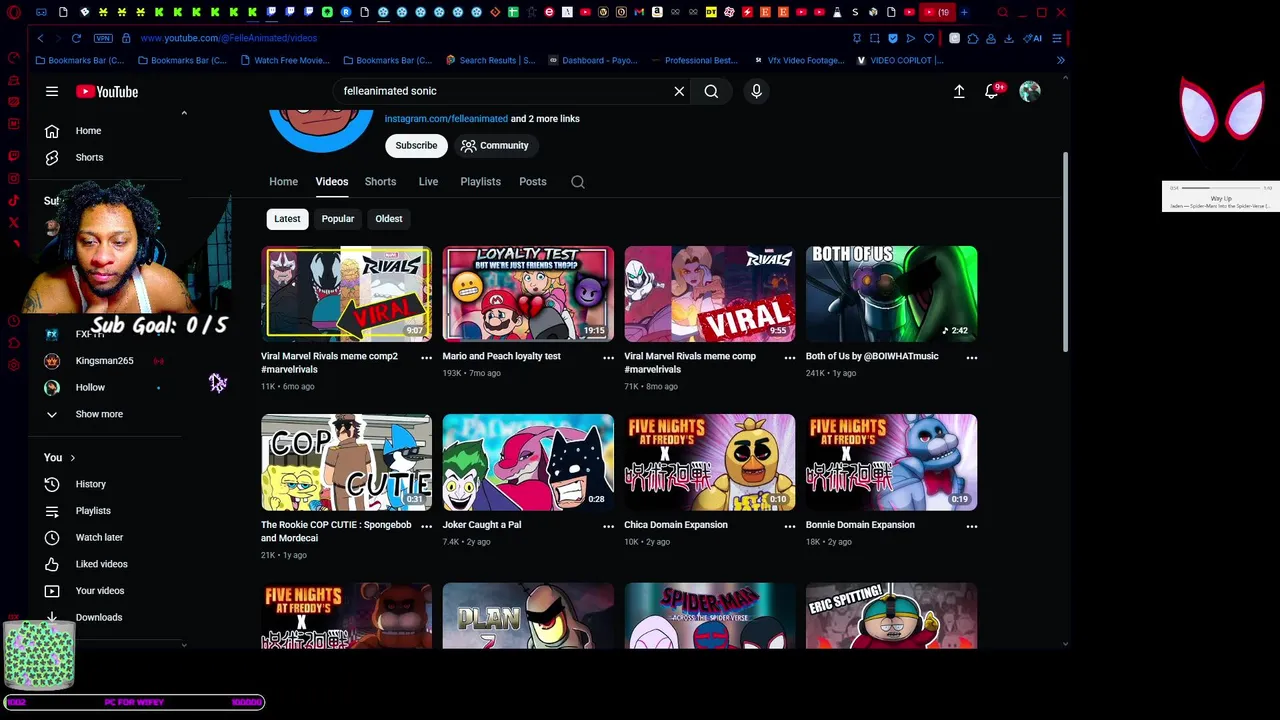Screen dimensions: 1280x720
Task: Click the browser address bar URL
Action: point(229,38)
